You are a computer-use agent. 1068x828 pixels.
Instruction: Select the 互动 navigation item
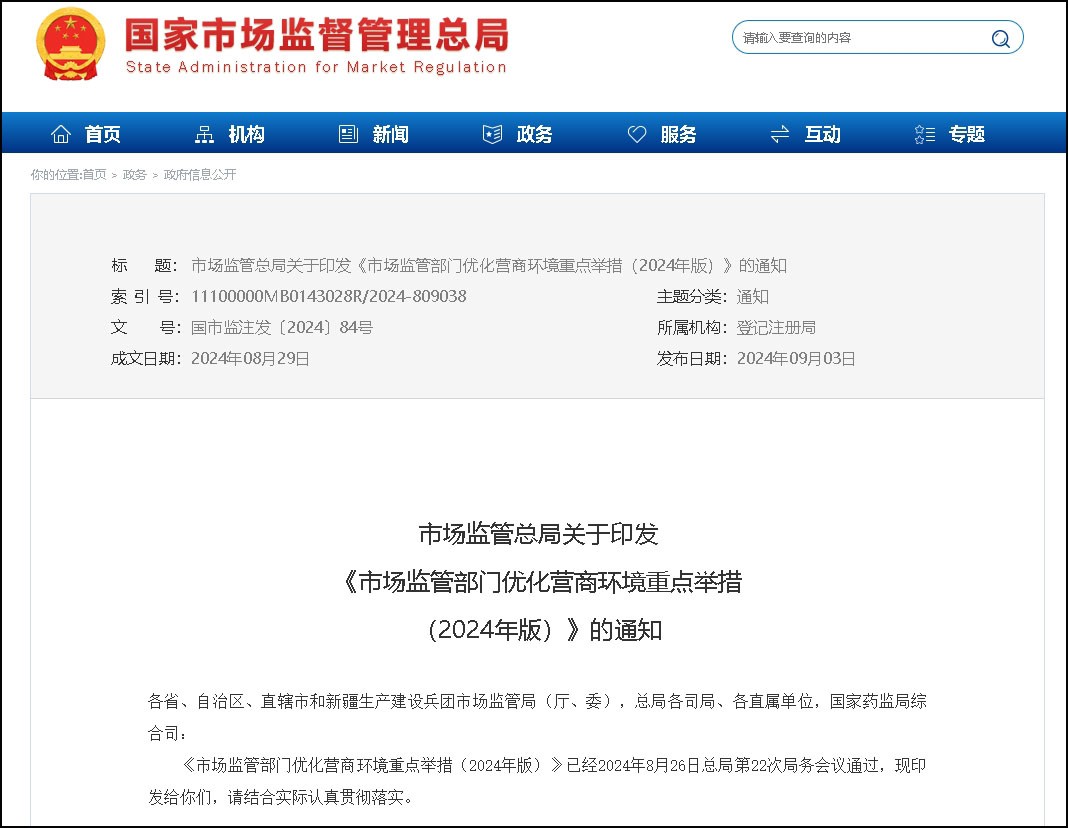coord(822,134)
